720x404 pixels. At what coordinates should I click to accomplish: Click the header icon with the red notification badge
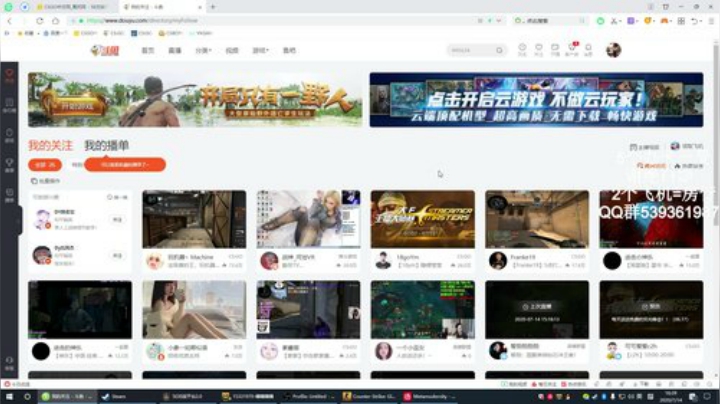point(572,50)
